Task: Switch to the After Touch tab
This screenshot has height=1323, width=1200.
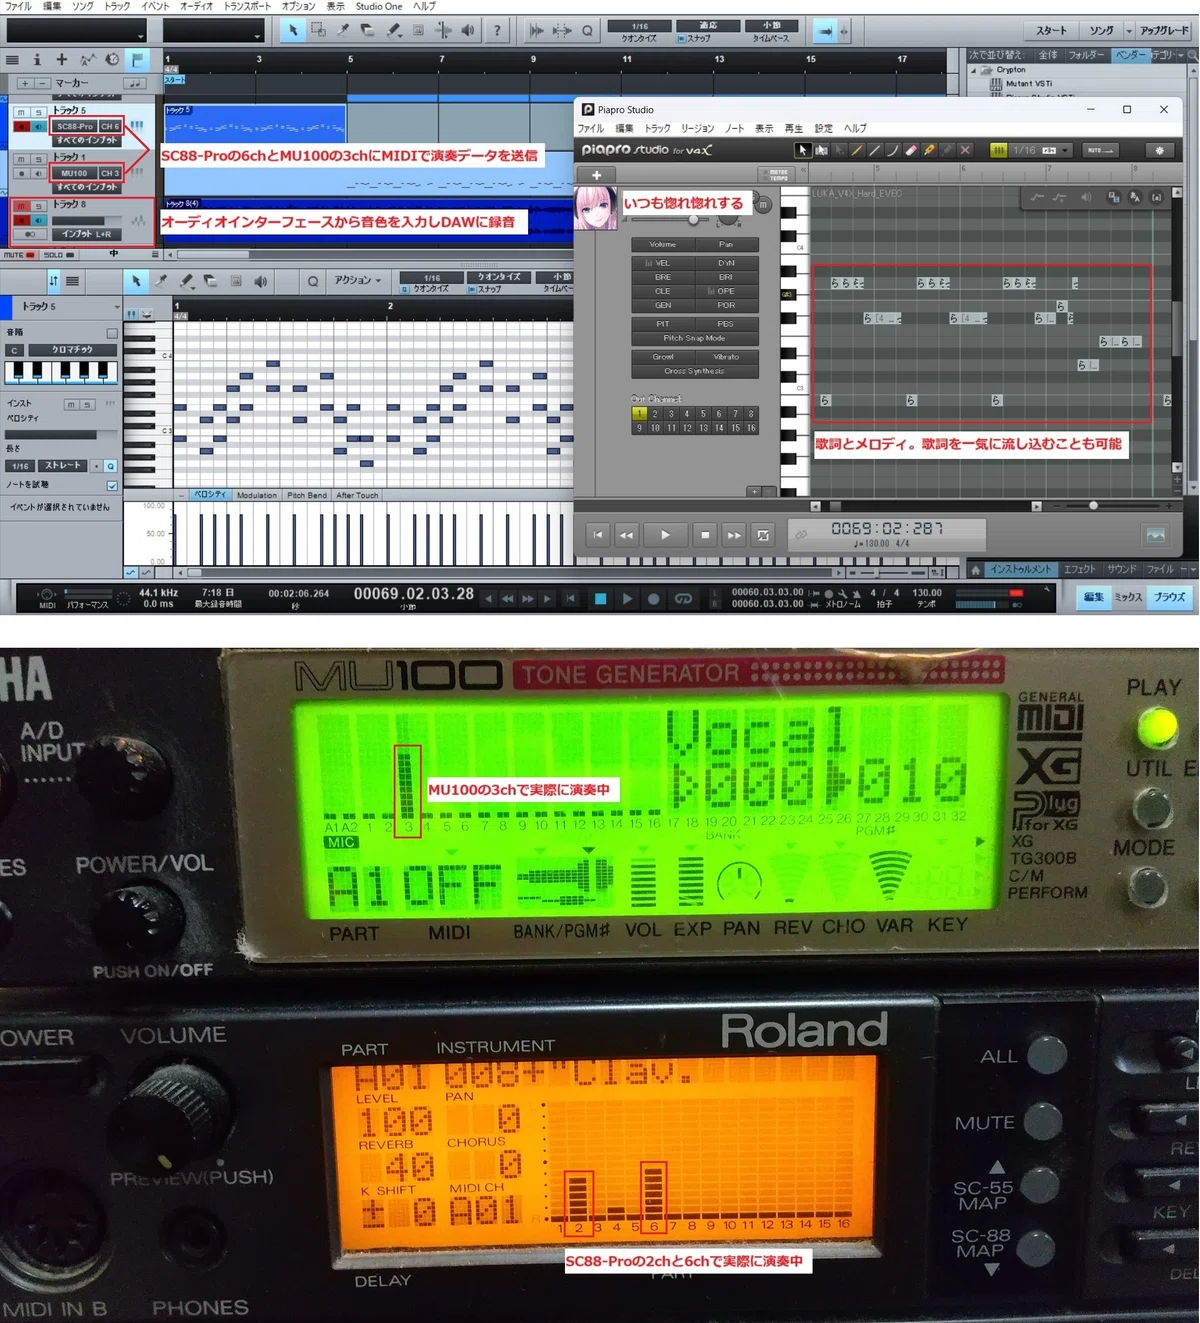Action: click(357, 495)
